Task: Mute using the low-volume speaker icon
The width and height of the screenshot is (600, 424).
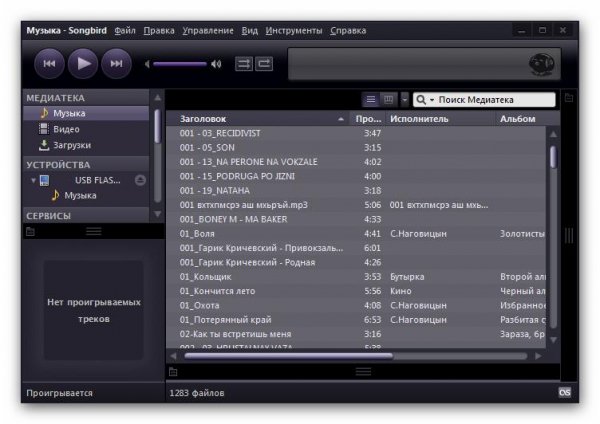Action: 147,64
